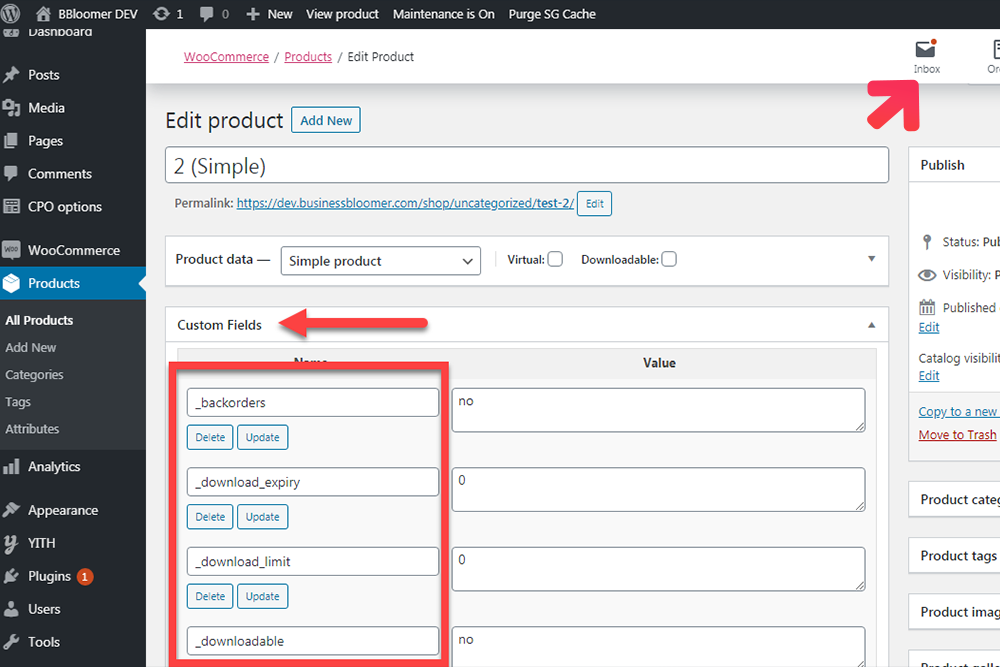Follow the WooCommerce breadcrumb link
The image size is (1000, 667).
click(226, 57)
